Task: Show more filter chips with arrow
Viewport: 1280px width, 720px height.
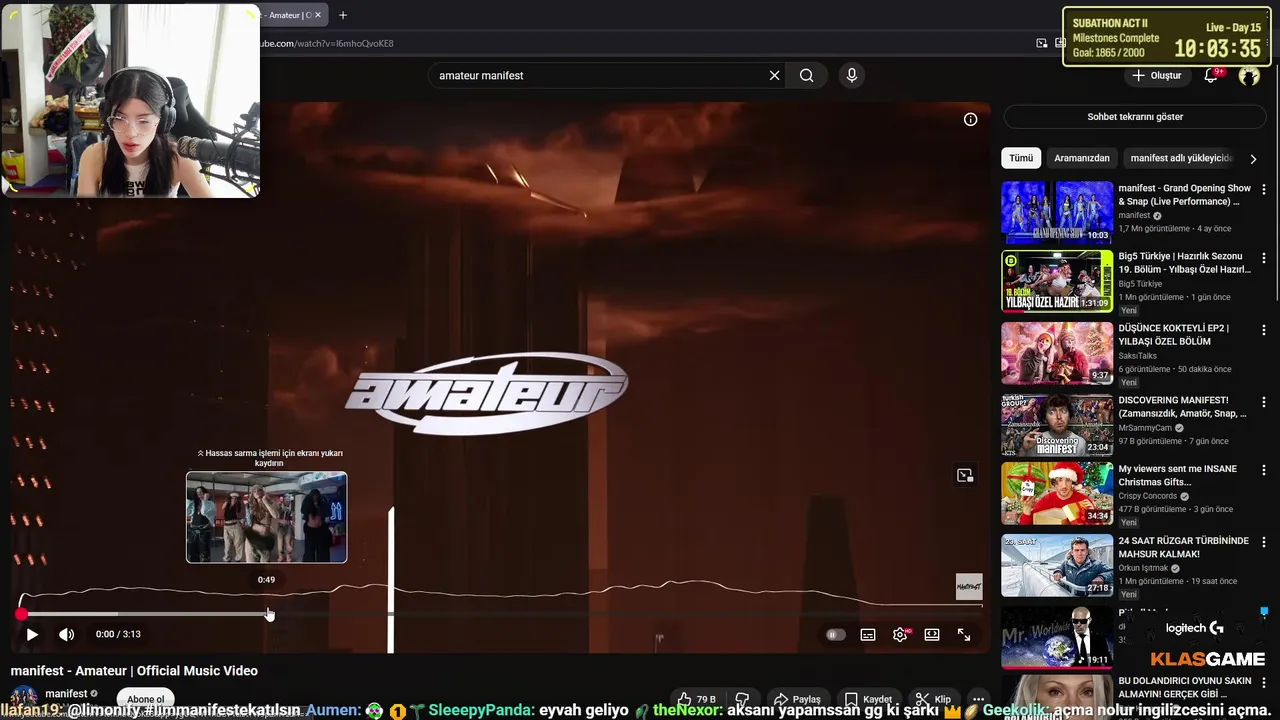Action: pyautogui.click(x=1253, y=158)
